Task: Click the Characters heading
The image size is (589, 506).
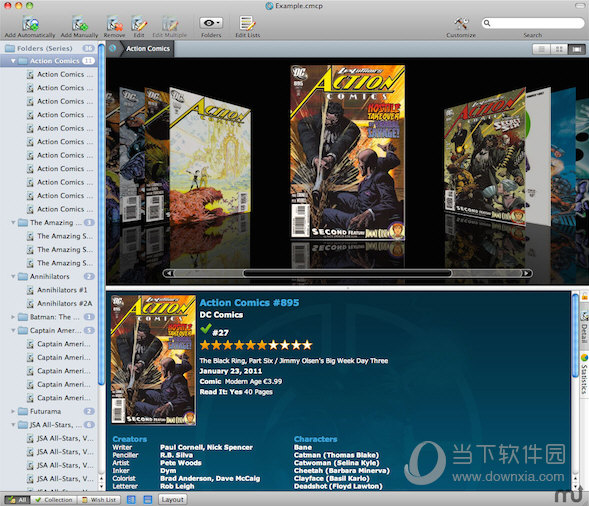Action: point(316,439)
